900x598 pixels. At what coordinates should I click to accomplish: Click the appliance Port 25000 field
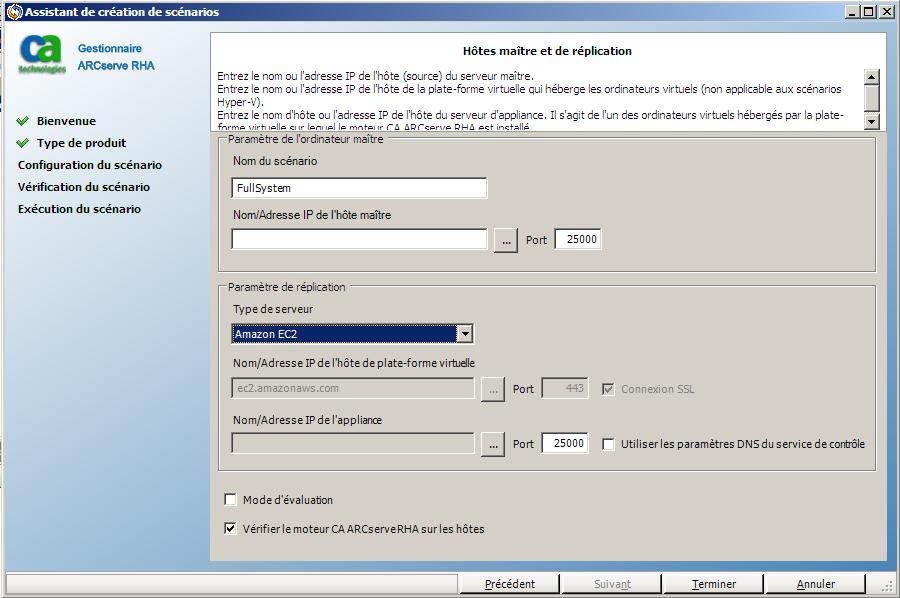565,443
